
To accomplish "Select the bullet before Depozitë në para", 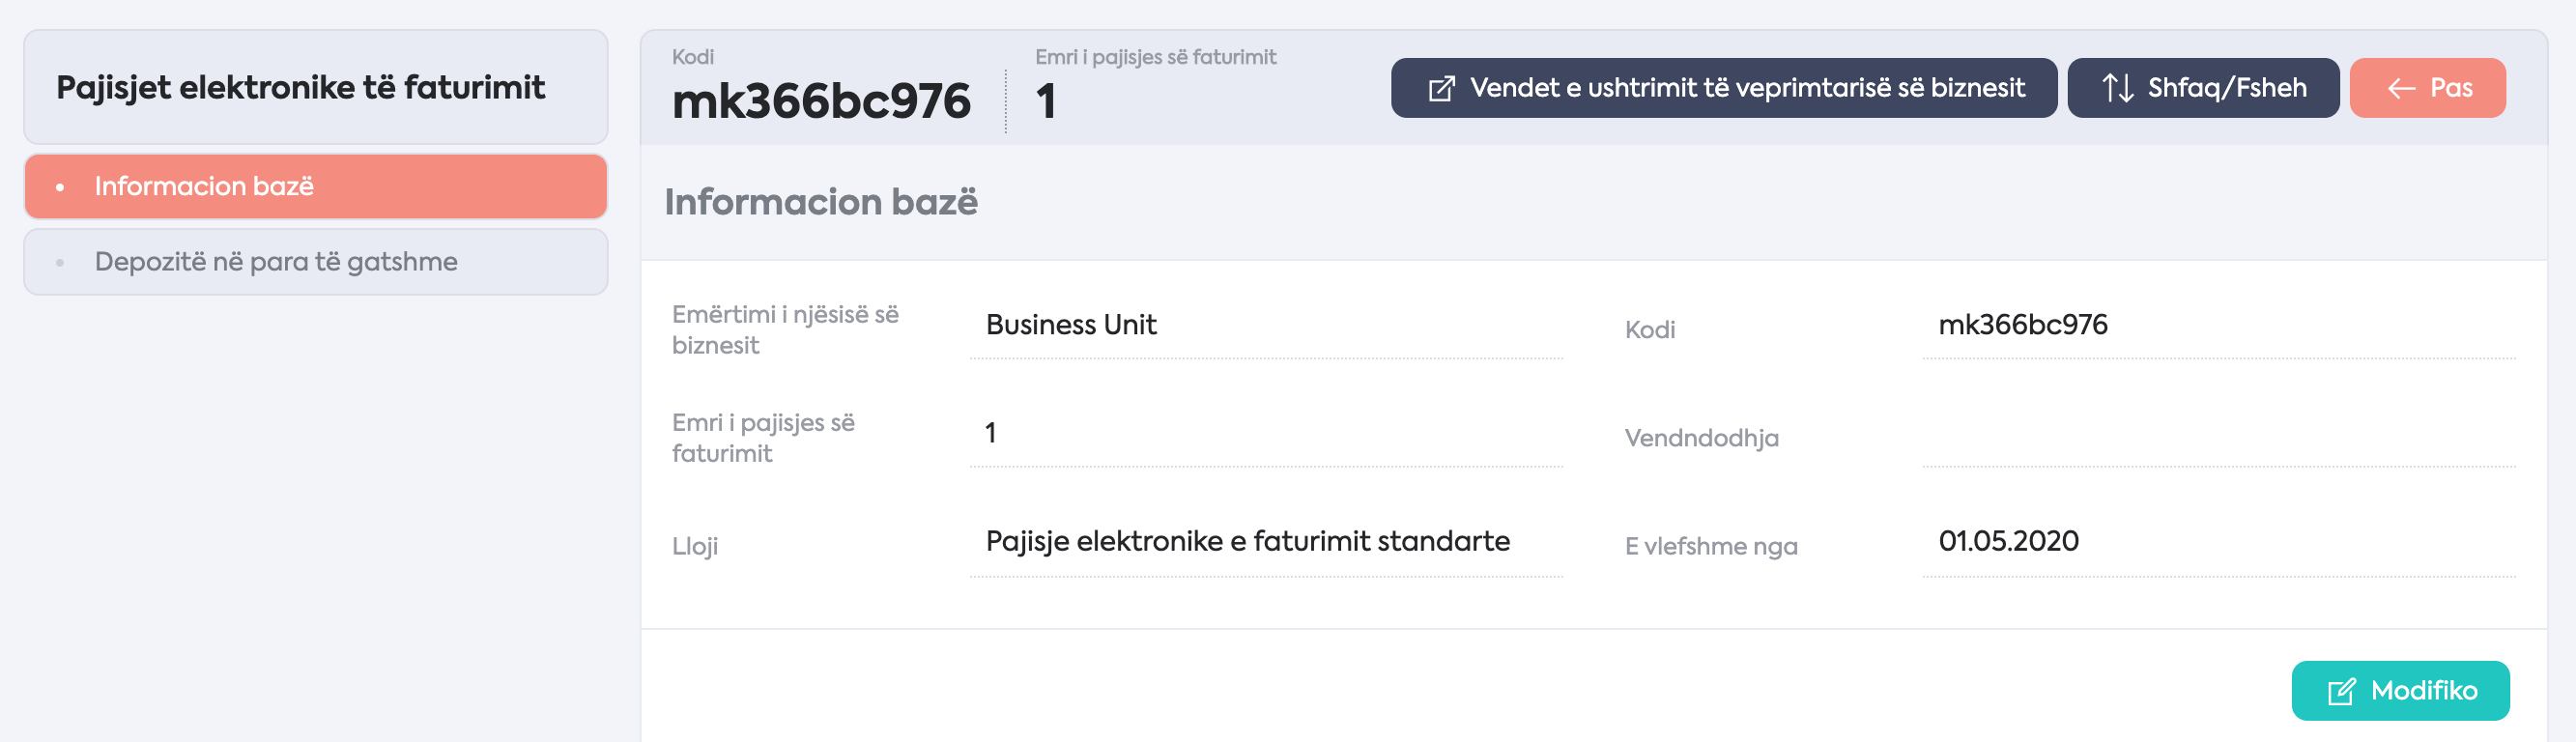I will pyautogui.click(x=60, y=262).
